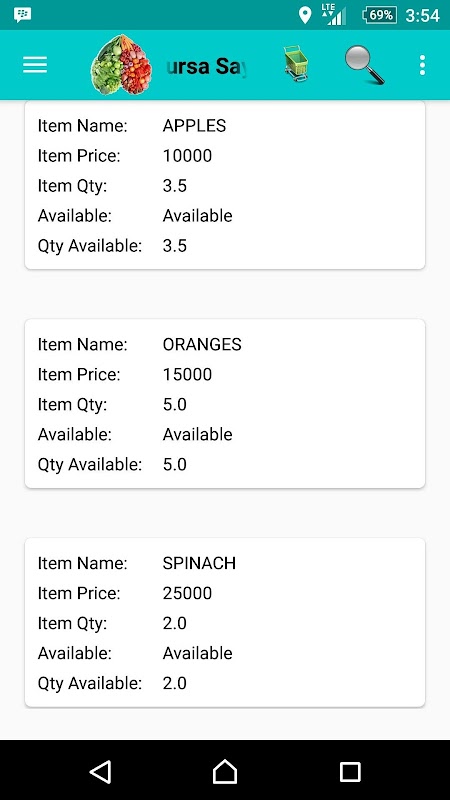Select the ORANGES item card
The width and height of the screenshot is (450, 800).
click(225, 404)
